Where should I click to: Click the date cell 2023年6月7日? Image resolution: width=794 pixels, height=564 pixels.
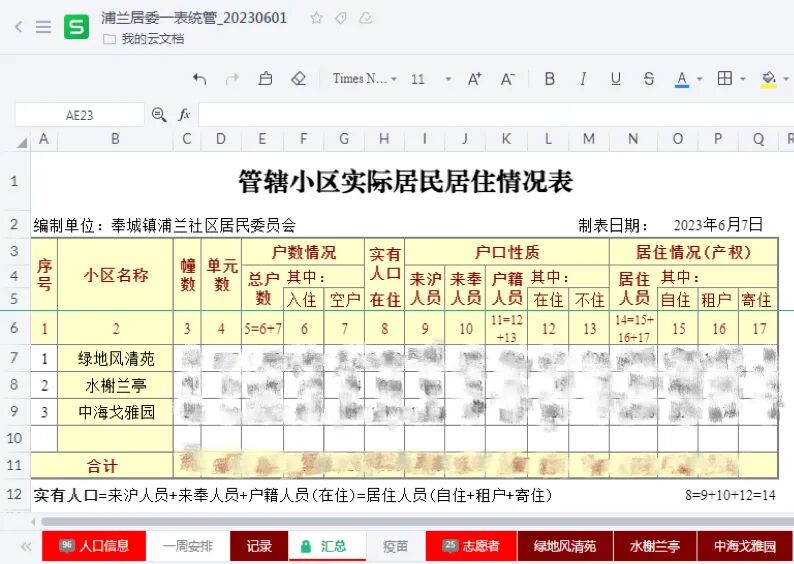pos(718,225)
